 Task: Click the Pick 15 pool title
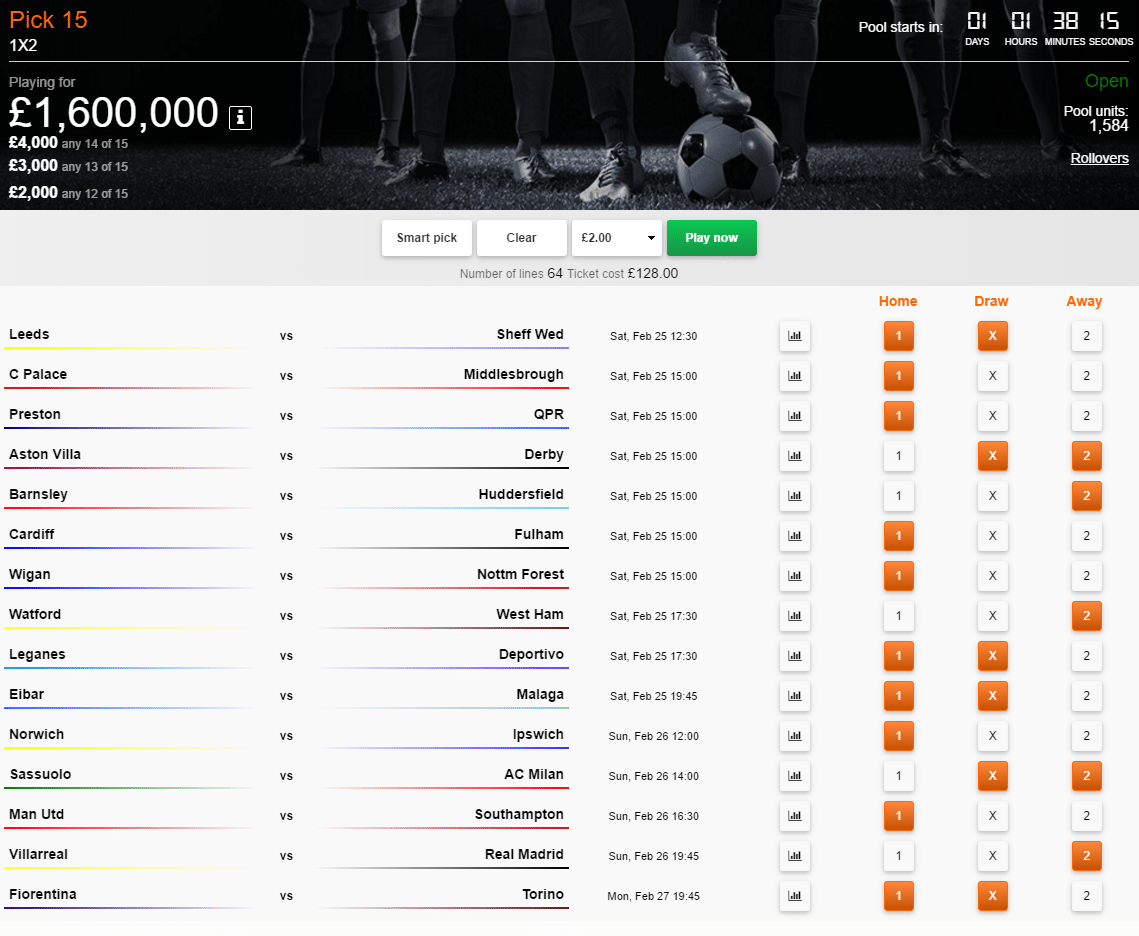click(48, 20)
